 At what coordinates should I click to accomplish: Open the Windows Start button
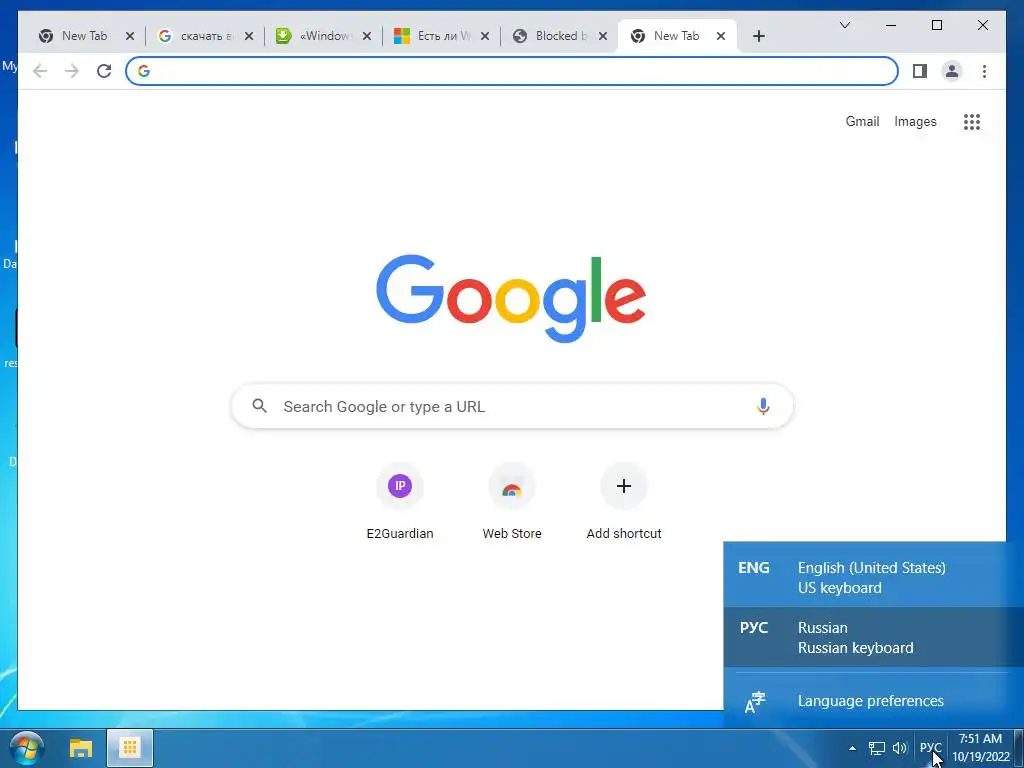(x=27, y=748)
